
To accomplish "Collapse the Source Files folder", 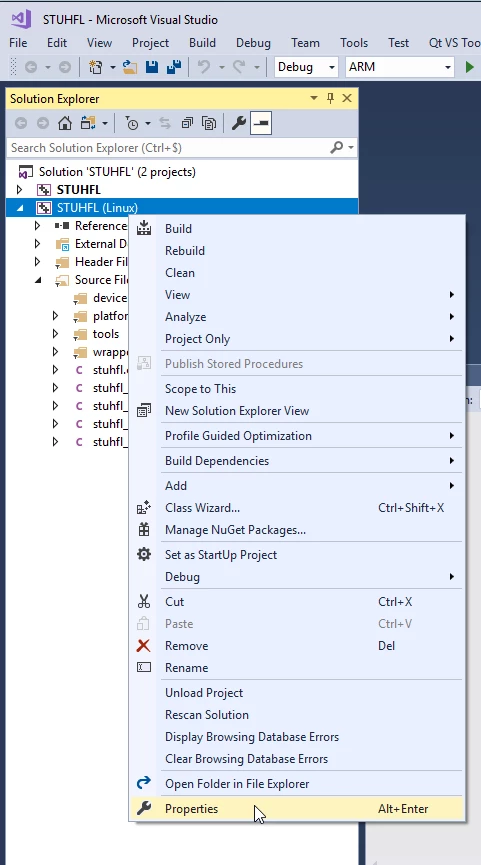I will [x=38, y=280].
